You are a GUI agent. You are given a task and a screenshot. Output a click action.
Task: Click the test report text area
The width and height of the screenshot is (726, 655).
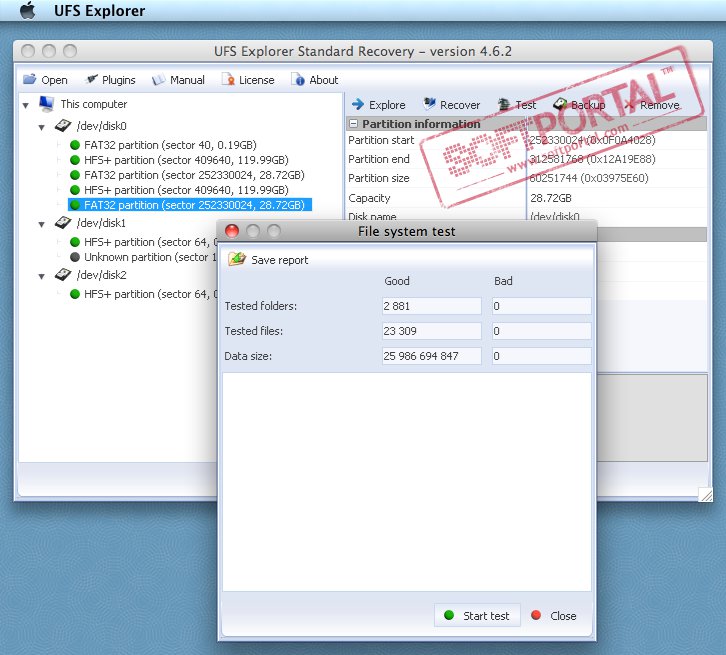pyautogui.click(x=407, y=482)
